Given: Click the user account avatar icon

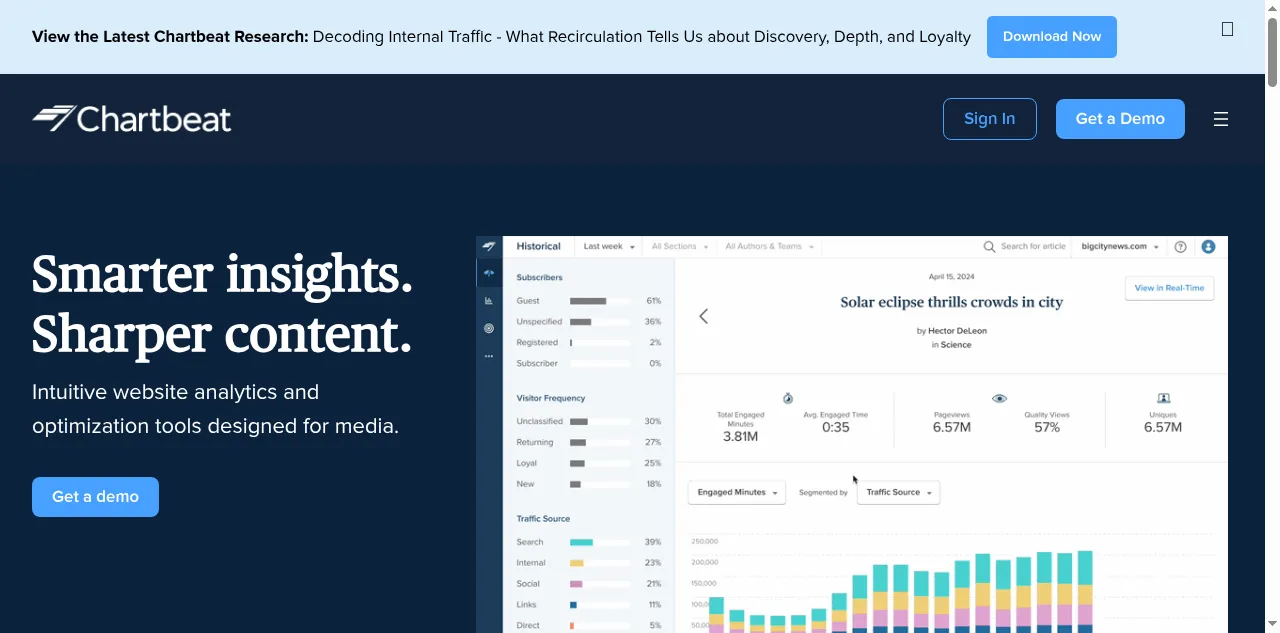Looking at the screenshot, I should (1208, 246).
